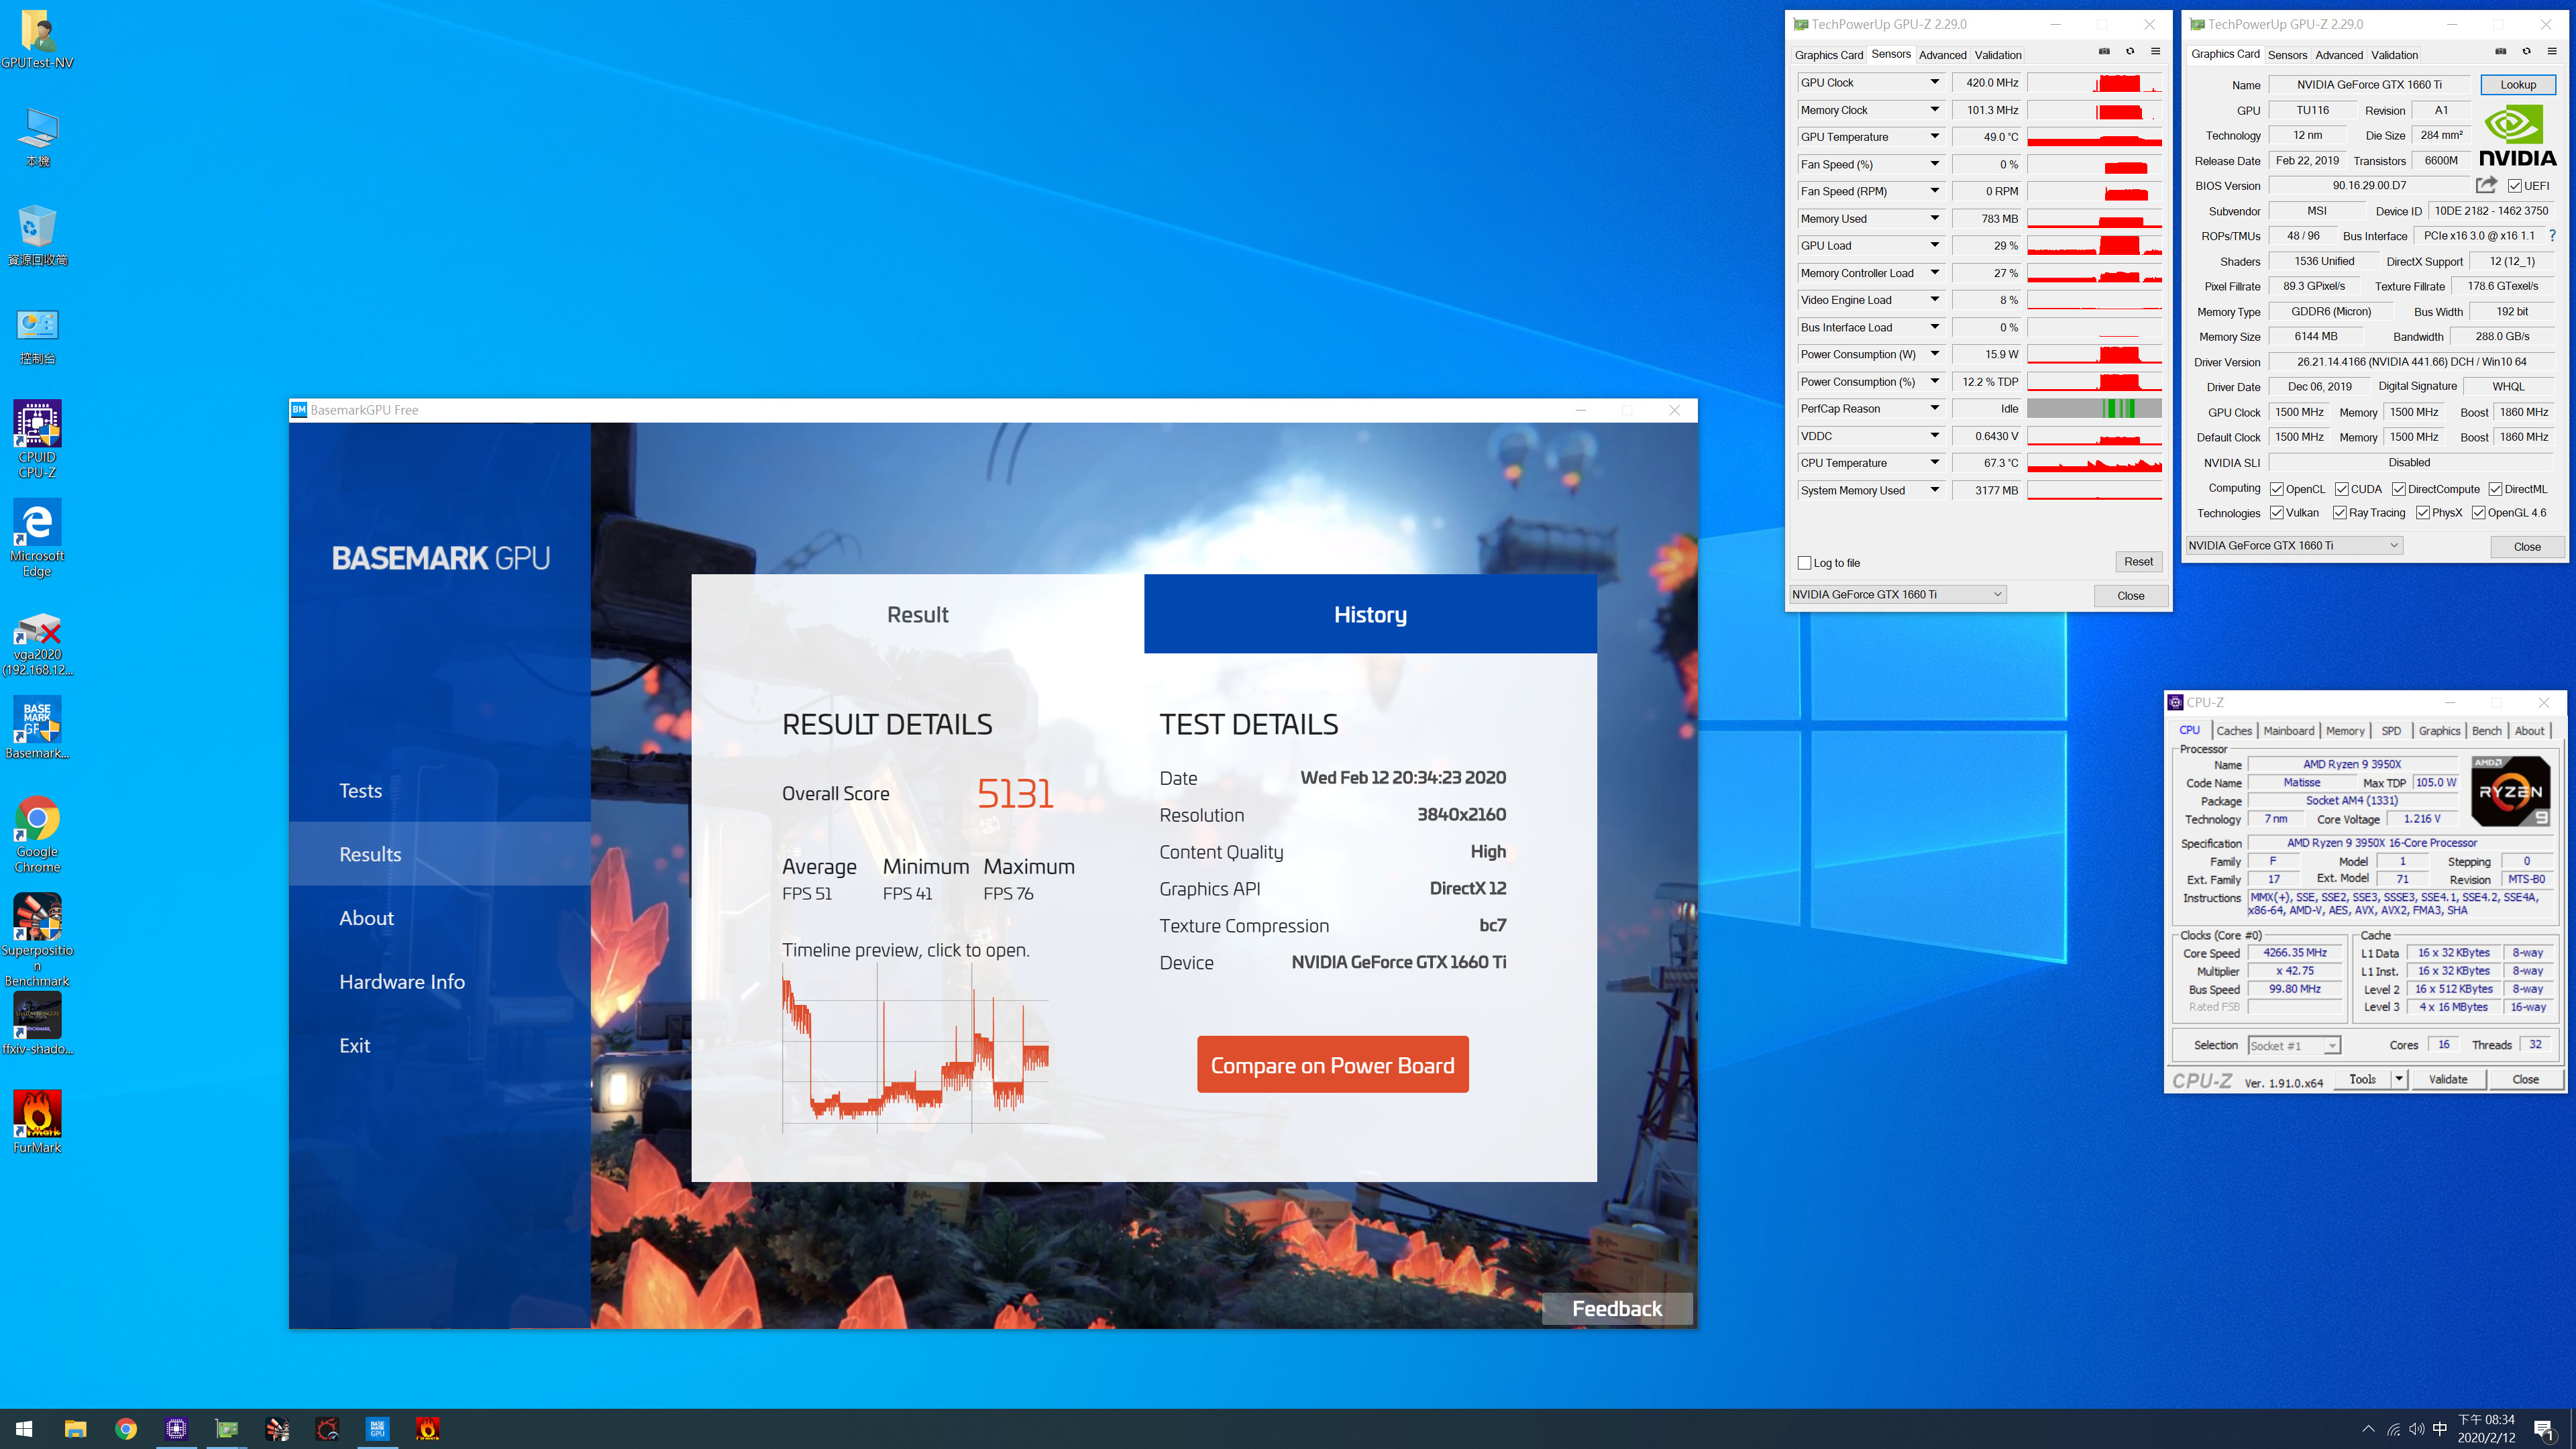
Task: Launch Google Chrome desktop shortcut
Action: 37,834
